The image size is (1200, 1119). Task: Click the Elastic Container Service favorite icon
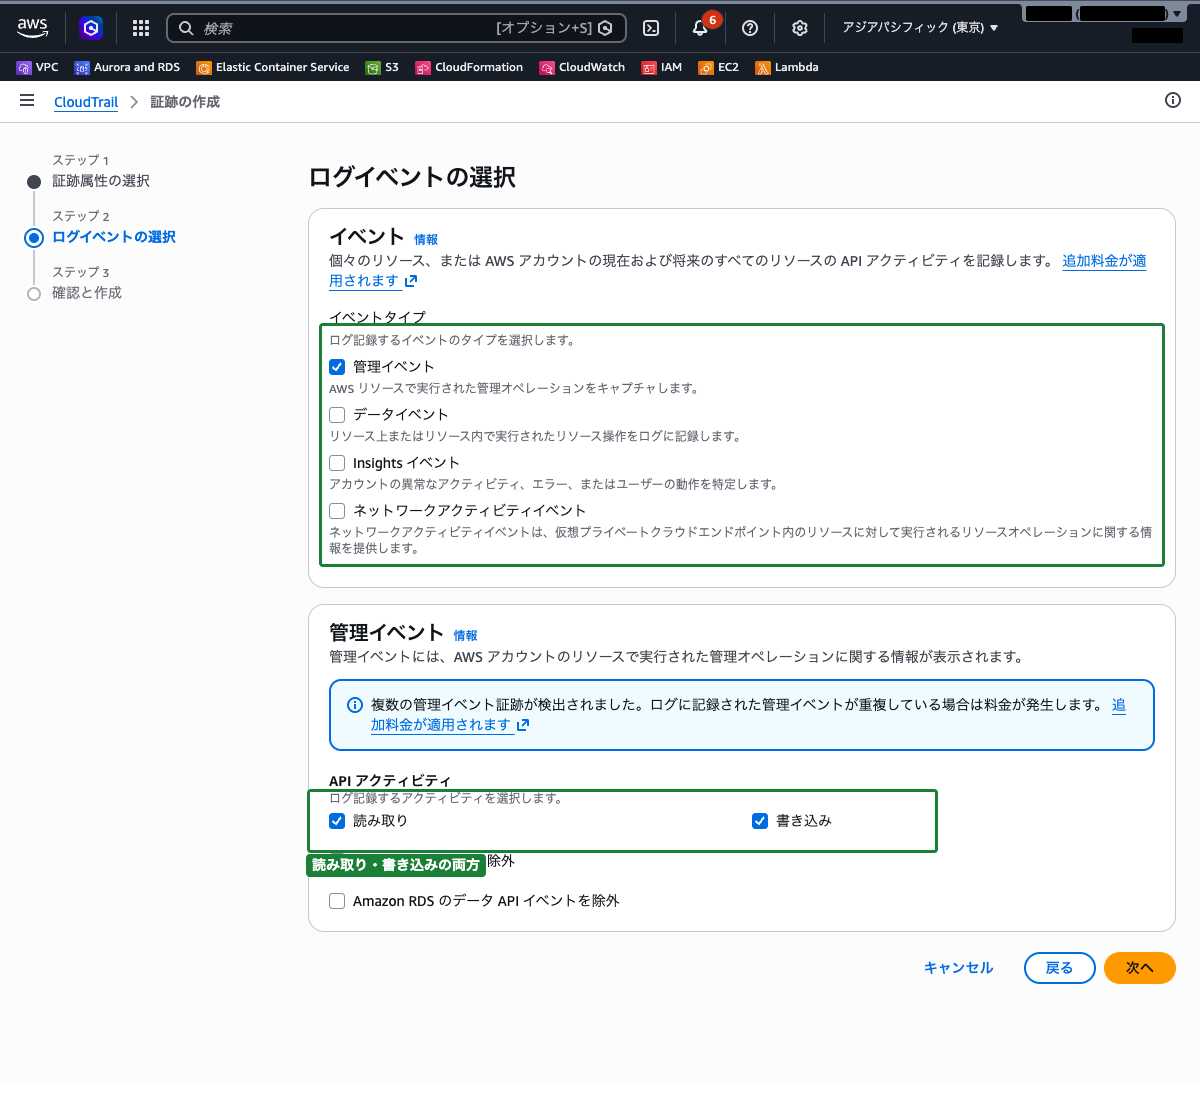(204, 68)
